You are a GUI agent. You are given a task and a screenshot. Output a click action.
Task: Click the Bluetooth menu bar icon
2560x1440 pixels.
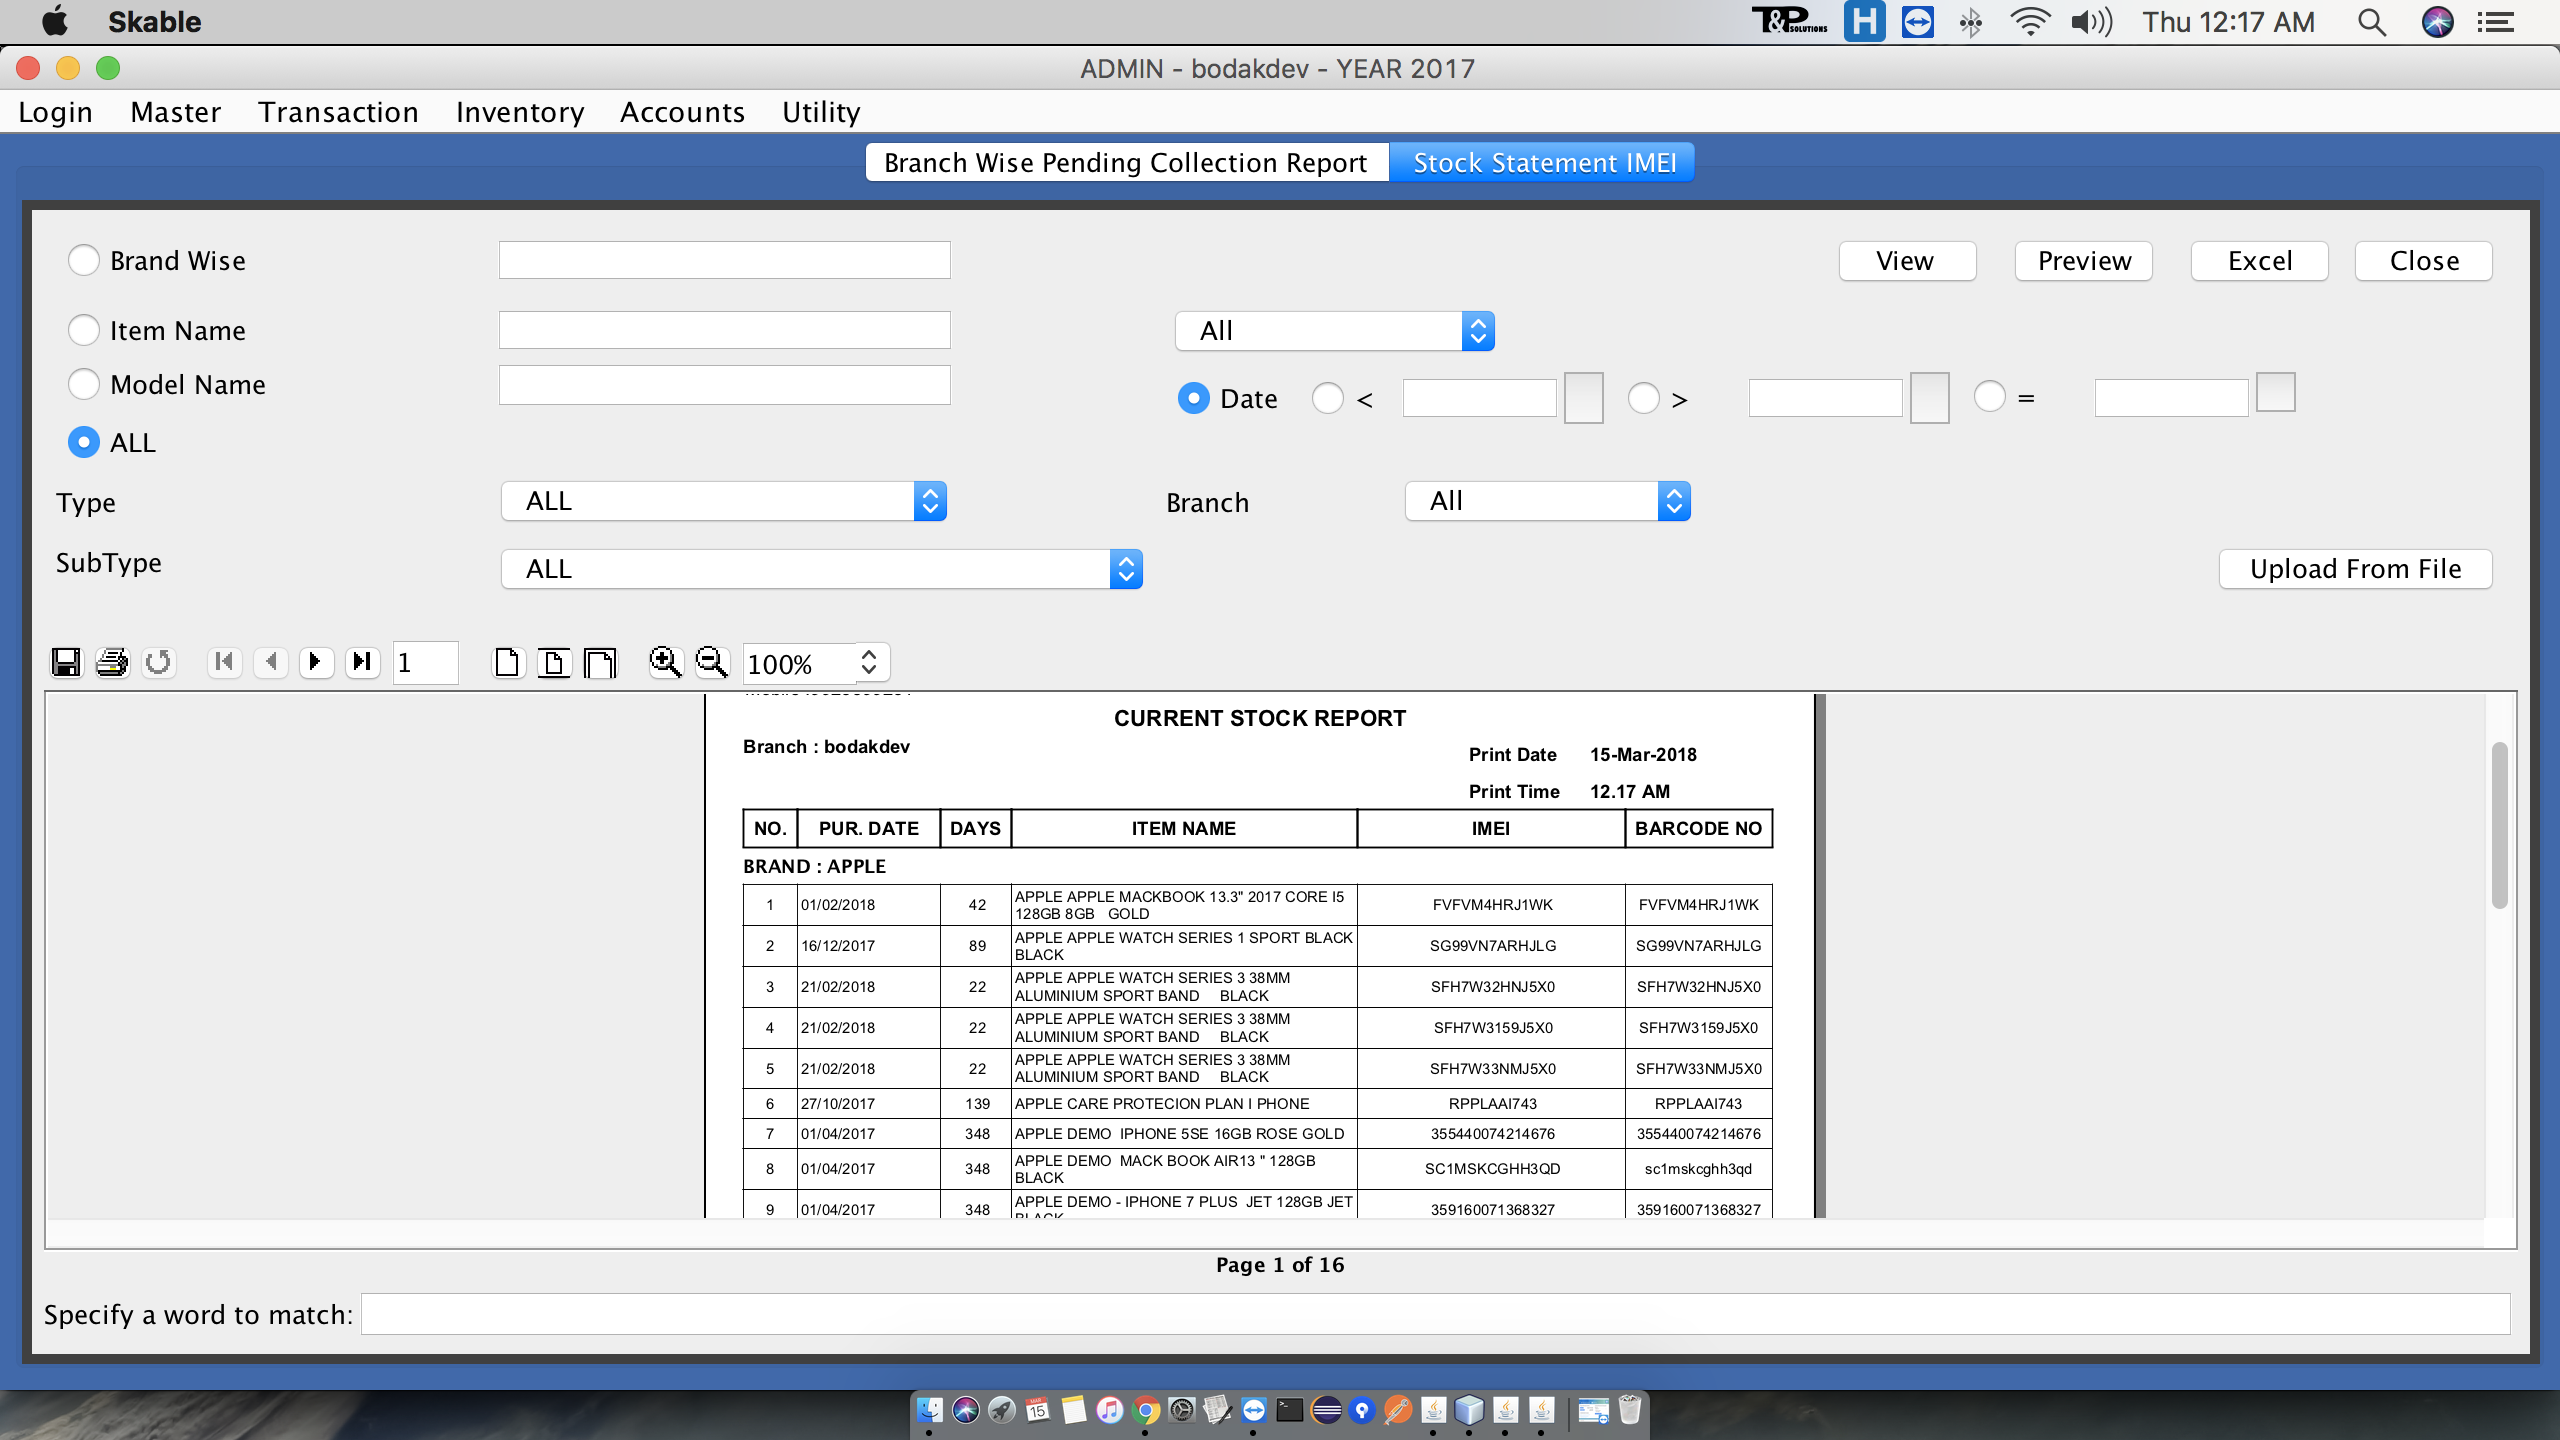click(x=1971, y=22)
